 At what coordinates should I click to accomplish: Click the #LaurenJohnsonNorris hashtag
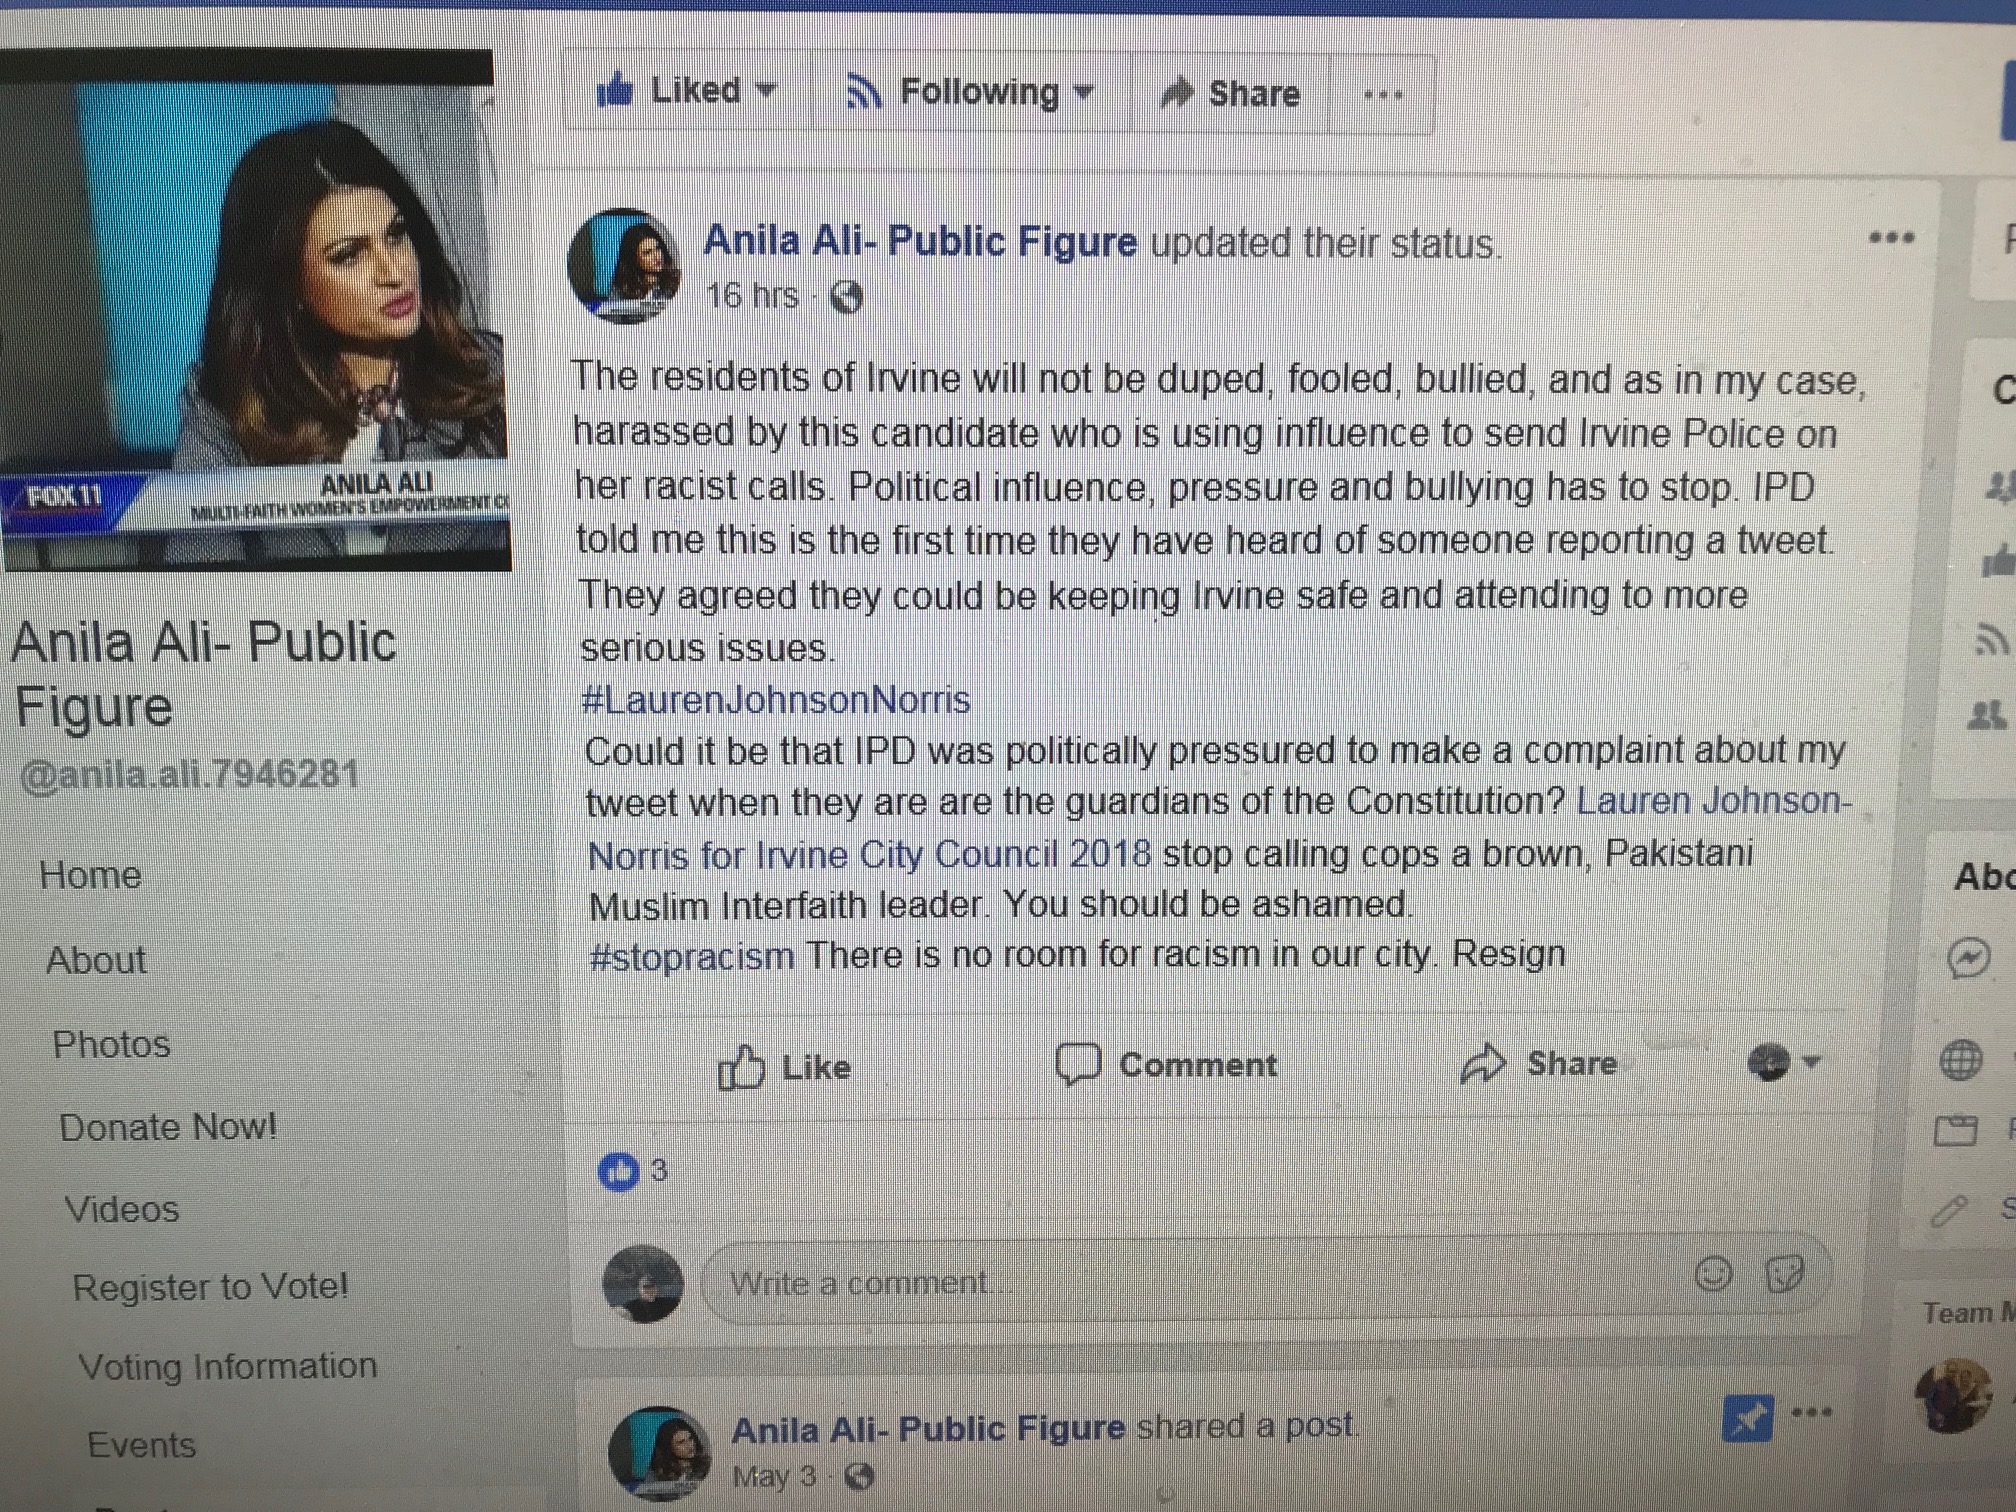(x=776, y=699)
